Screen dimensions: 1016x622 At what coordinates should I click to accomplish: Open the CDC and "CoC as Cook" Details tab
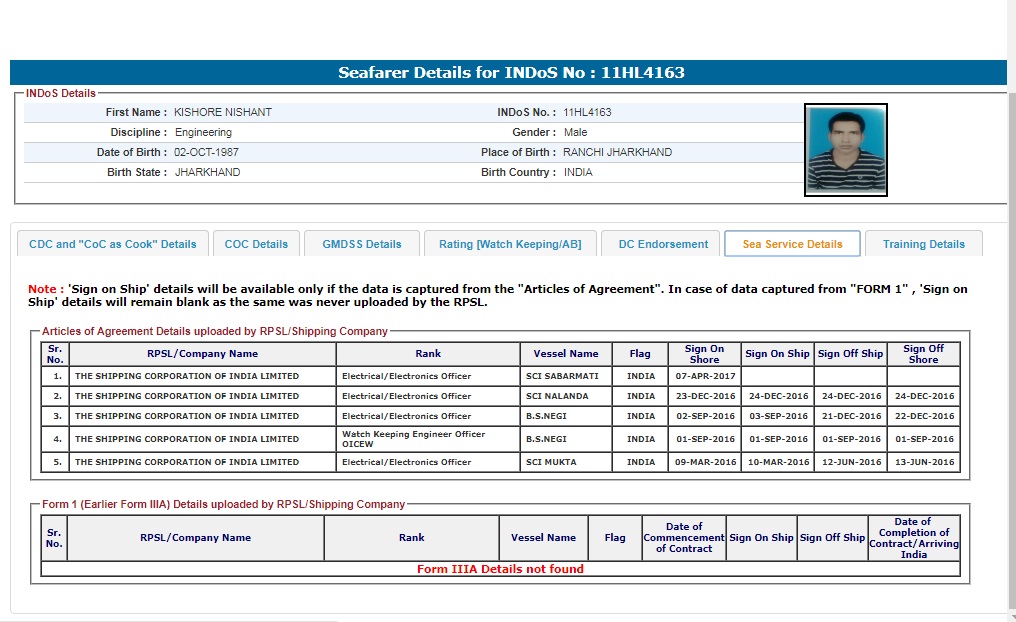[113, 244]
